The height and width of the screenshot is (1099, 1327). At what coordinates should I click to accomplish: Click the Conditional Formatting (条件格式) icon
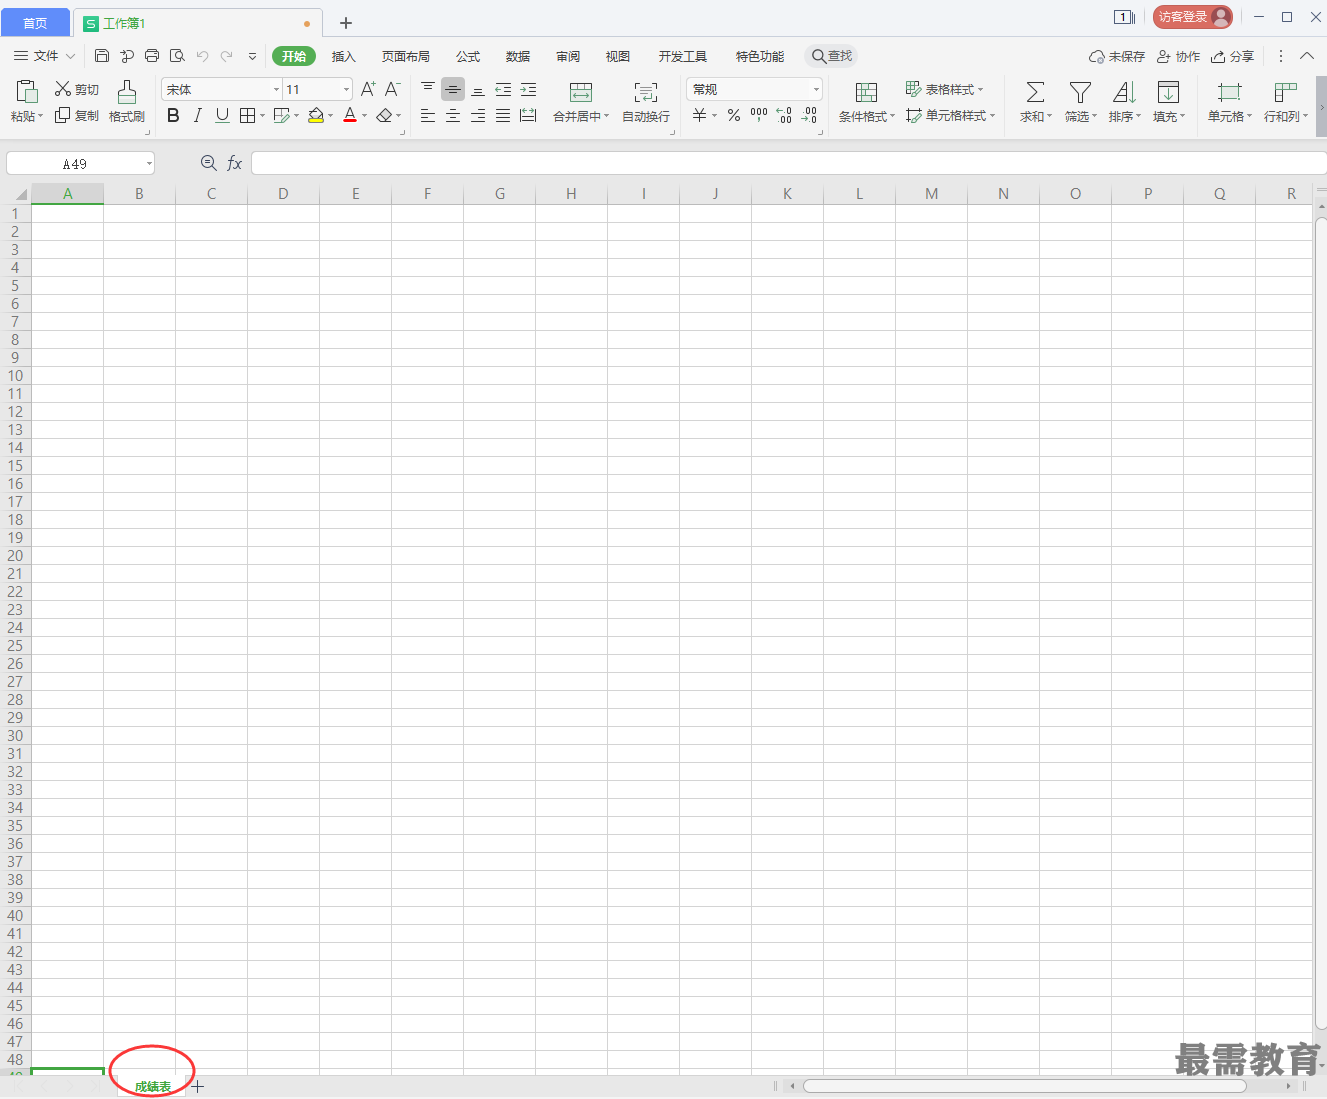click(867, 92)
